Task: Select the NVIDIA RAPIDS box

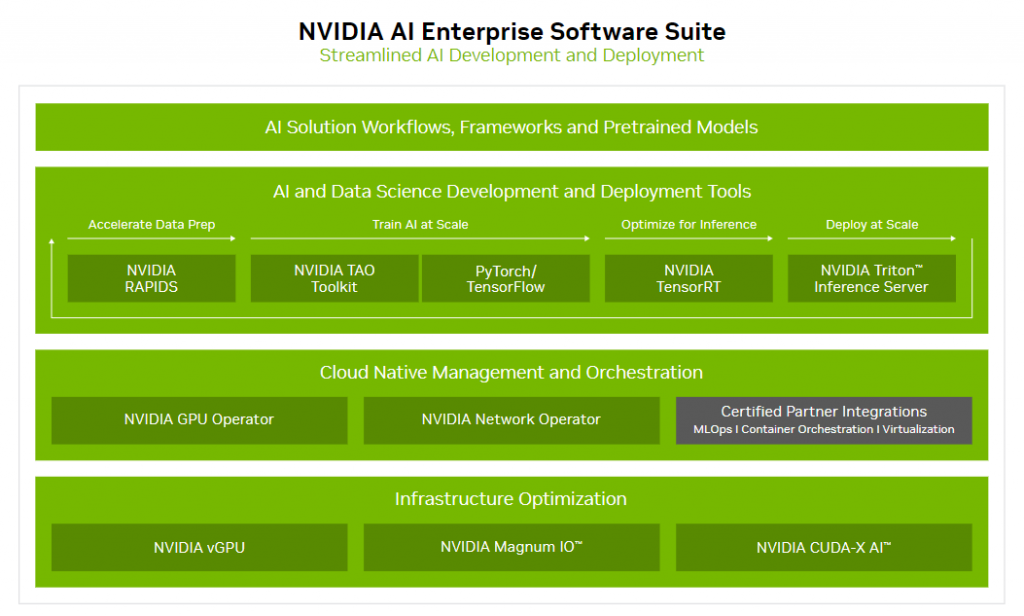Action: pyautogui.click(x=150, y=278)
